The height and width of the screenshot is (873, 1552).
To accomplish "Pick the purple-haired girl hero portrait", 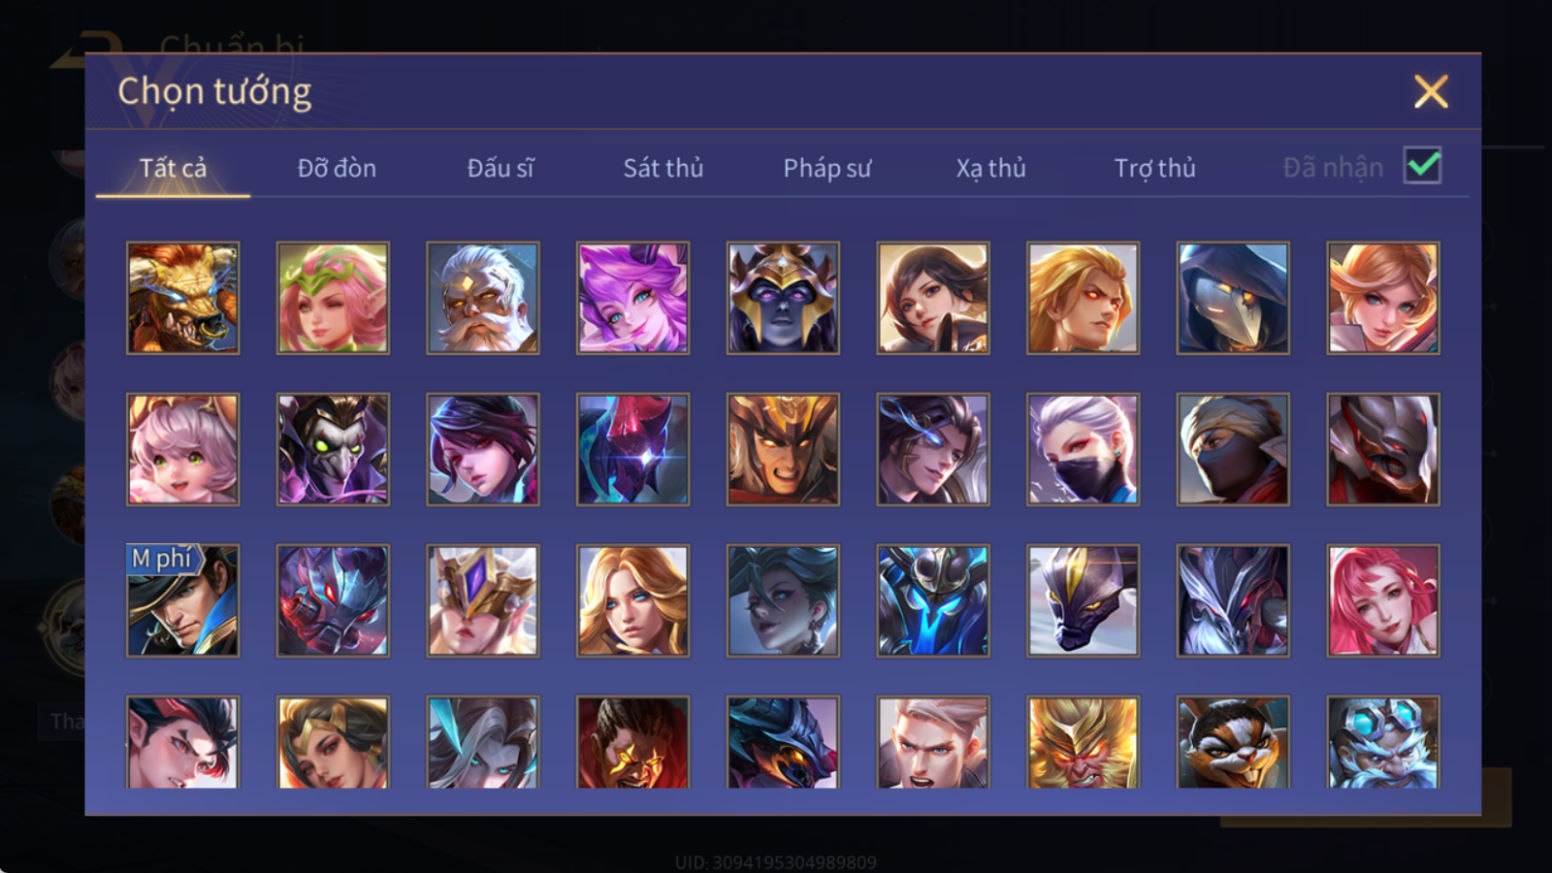I will (633, 298).
